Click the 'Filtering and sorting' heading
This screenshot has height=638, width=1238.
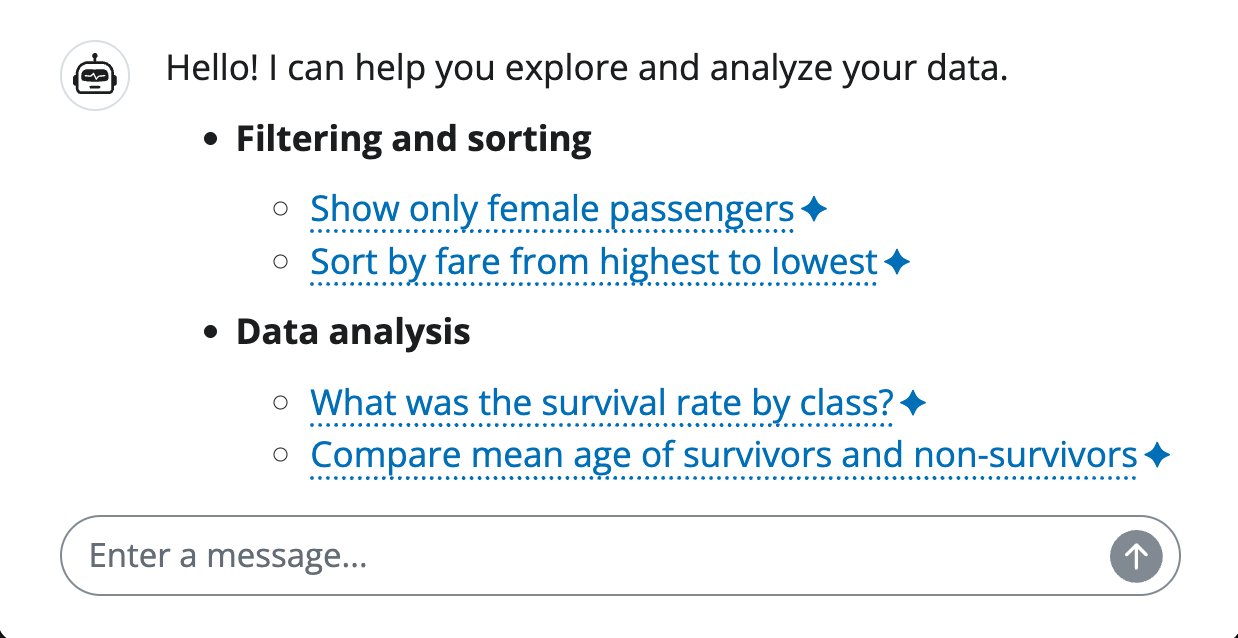tap(414, 139)
